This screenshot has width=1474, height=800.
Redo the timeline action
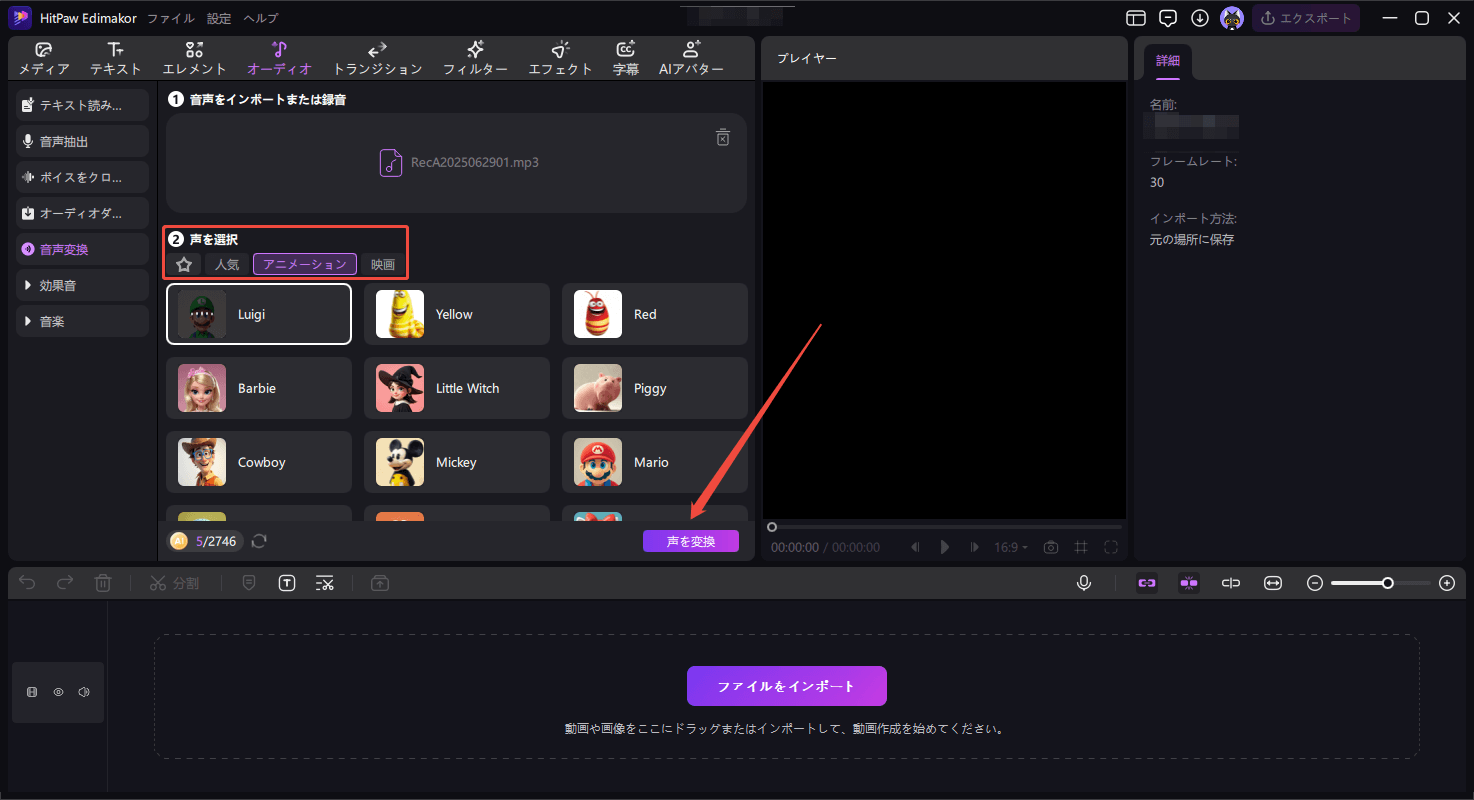[x=65, y=583]
